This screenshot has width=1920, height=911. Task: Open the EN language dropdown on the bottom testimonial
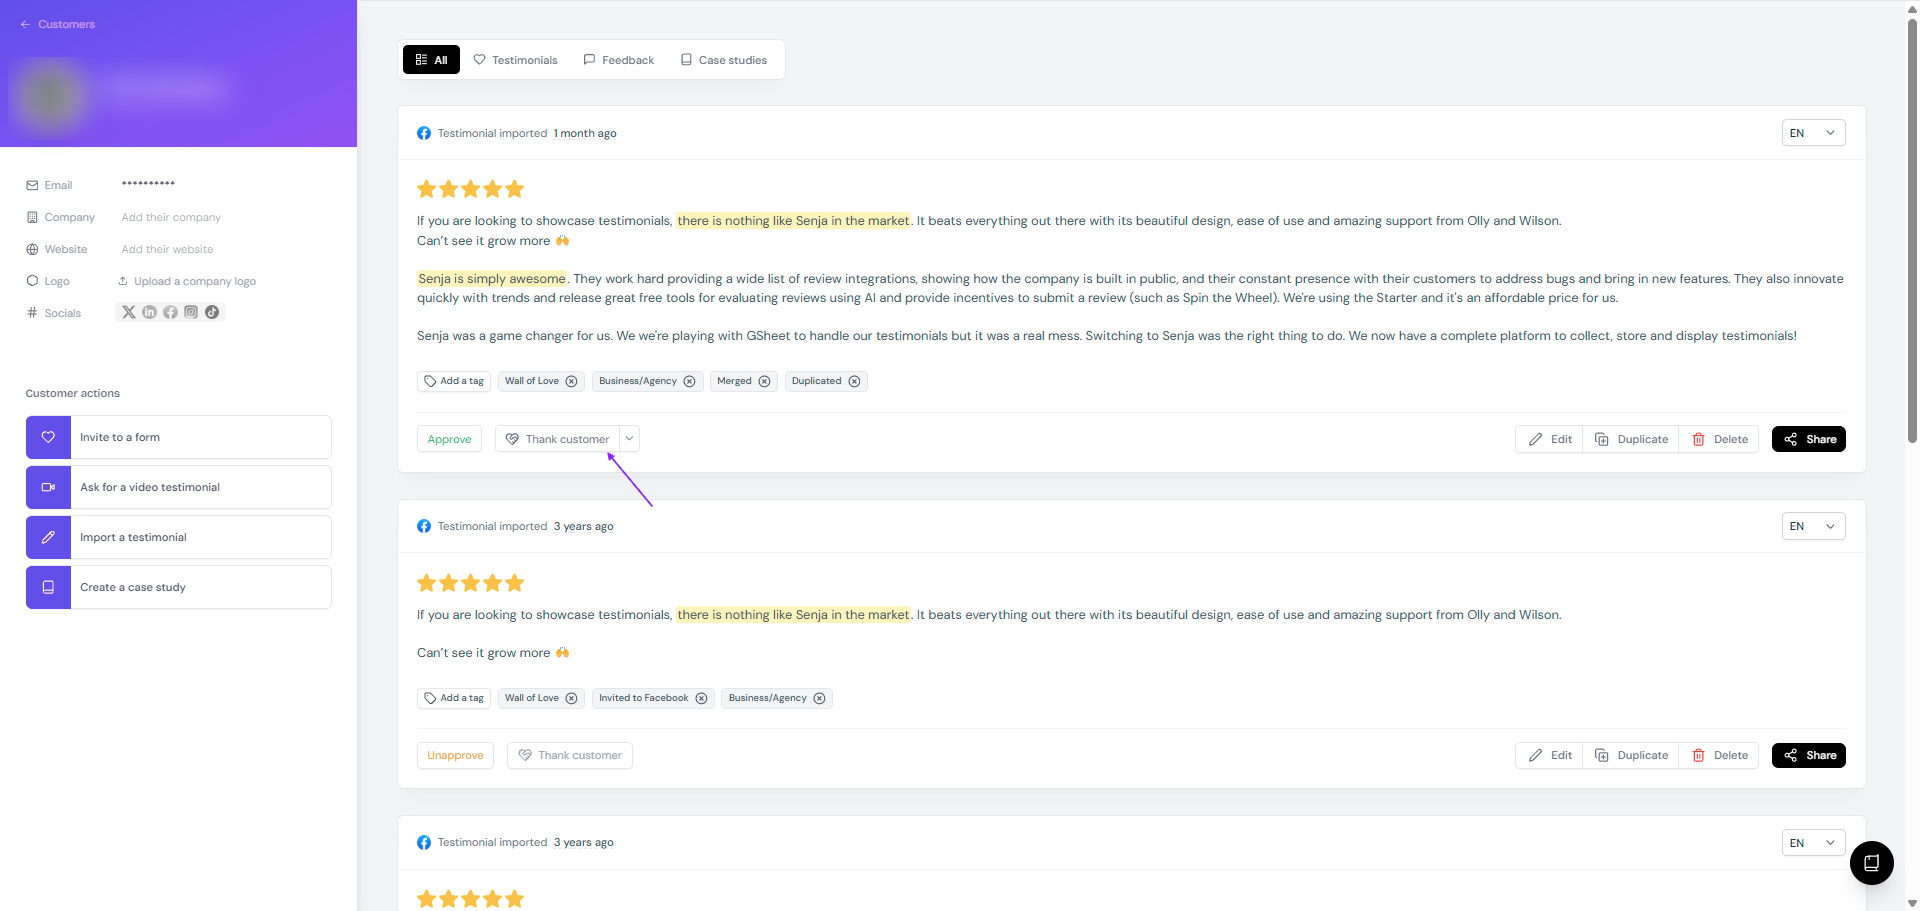[1813, 843]
